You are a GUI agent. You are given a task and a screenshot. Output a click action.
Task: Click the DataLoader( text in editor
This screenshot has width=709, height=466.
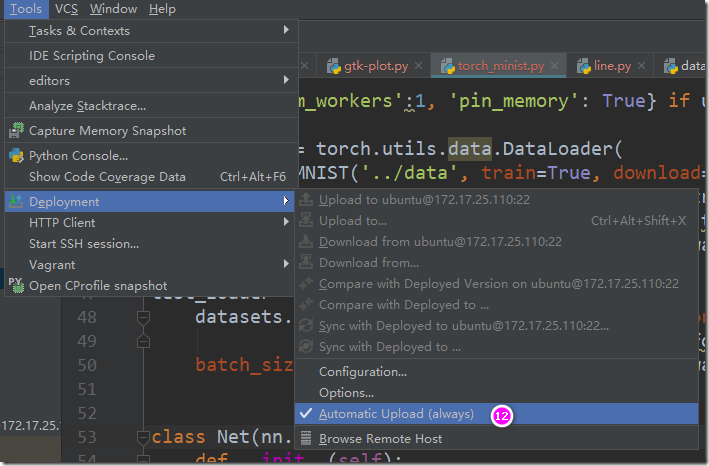point(562,149)
